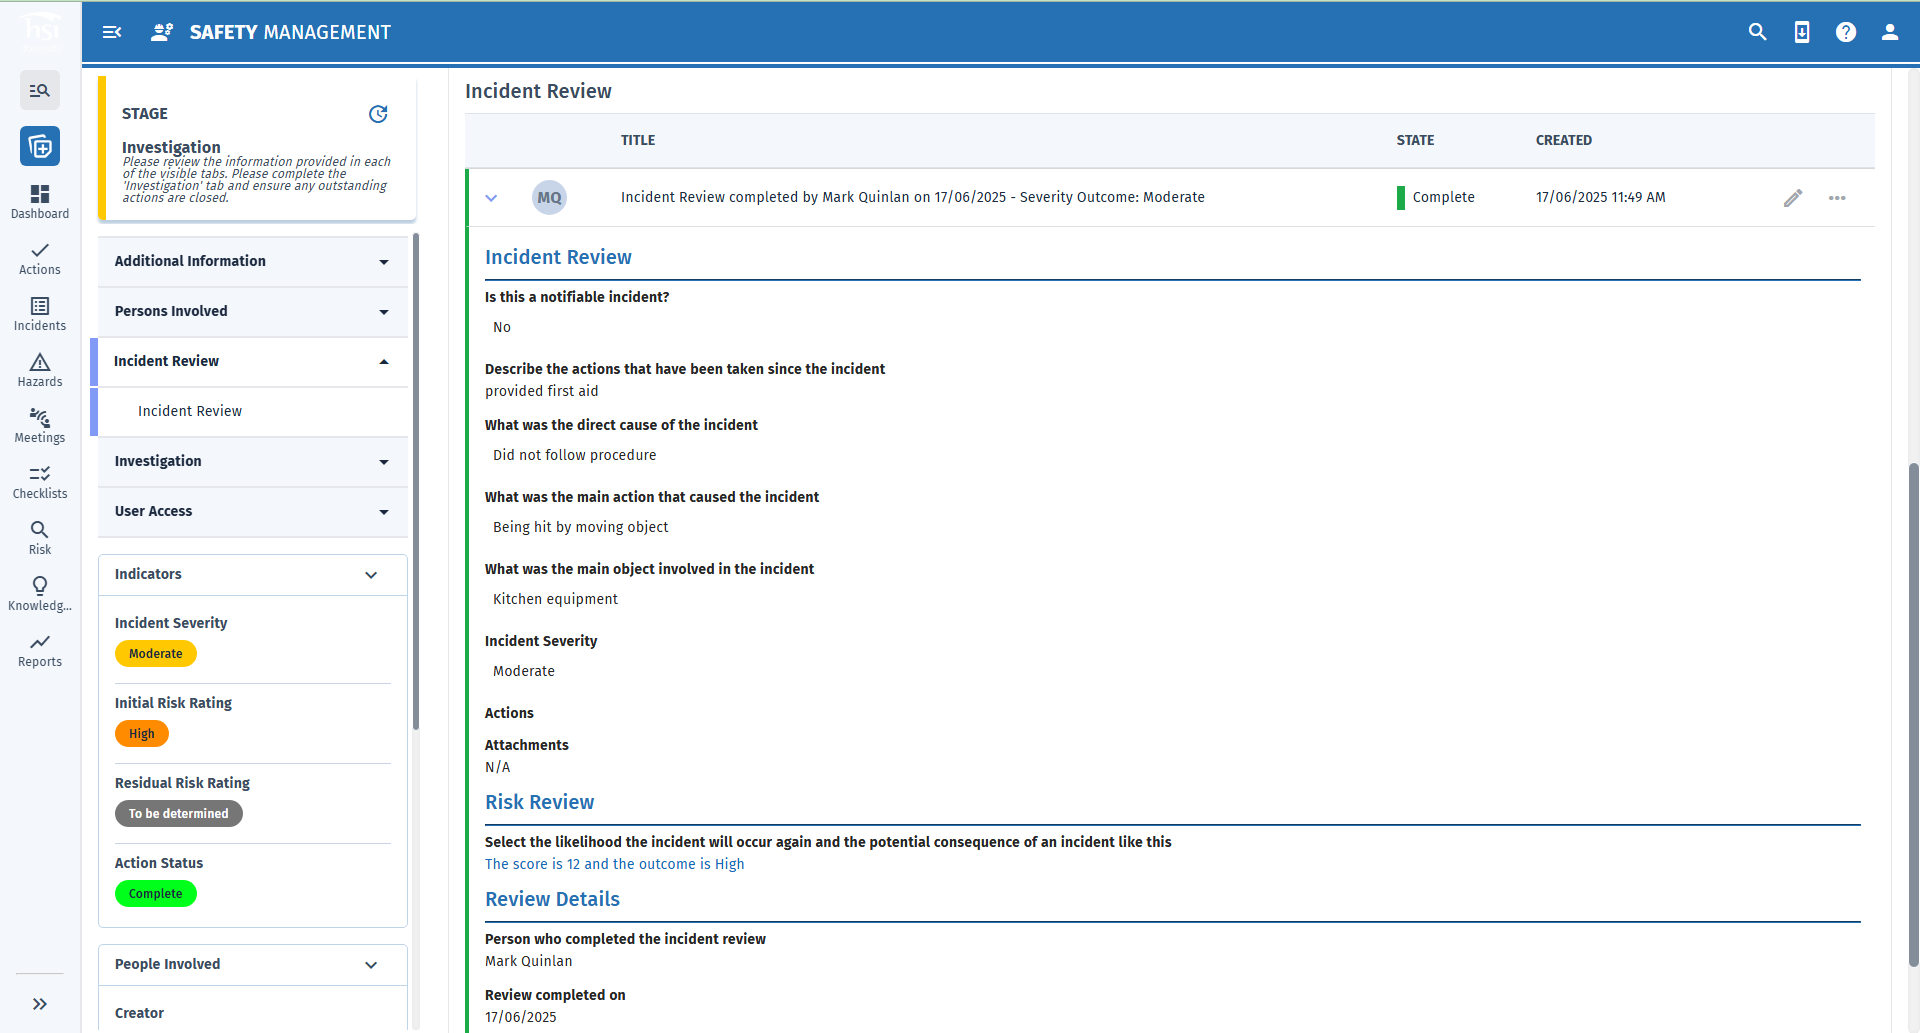Select the Incidents icon in the sidebar

(x=40, y=313)
